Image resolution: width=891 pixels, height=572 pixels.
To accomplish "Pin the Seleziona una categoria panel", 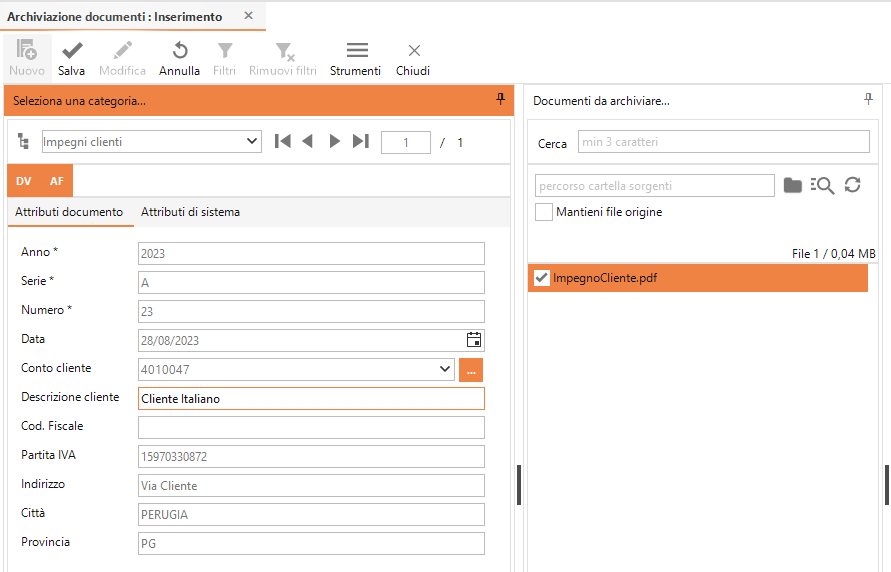I will tap(501, 99).
